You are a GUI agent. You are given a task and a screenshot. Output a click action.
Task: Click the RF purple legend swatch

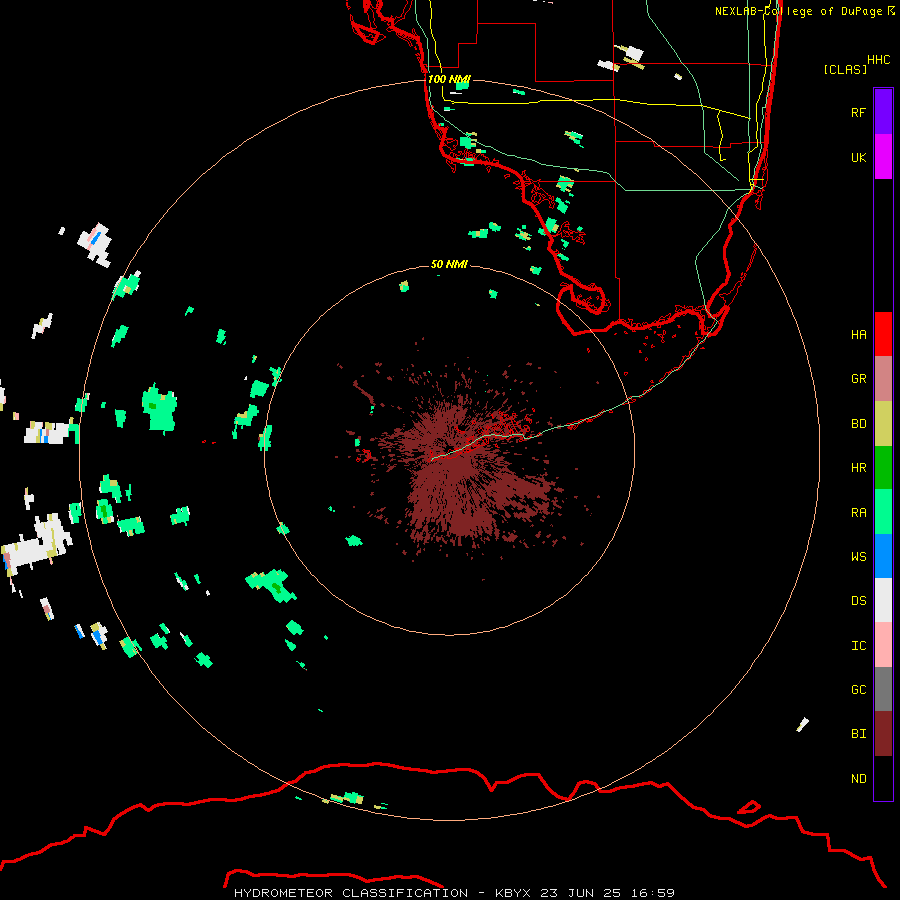[883, 112]
